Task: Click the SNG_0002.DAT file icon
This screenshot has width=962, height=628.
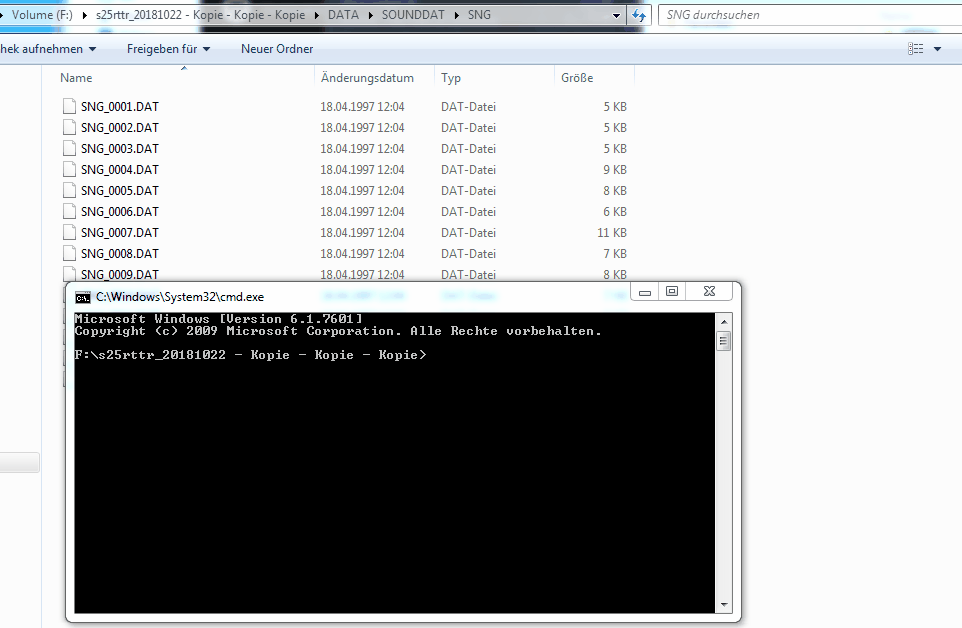Action: (69, 127)
